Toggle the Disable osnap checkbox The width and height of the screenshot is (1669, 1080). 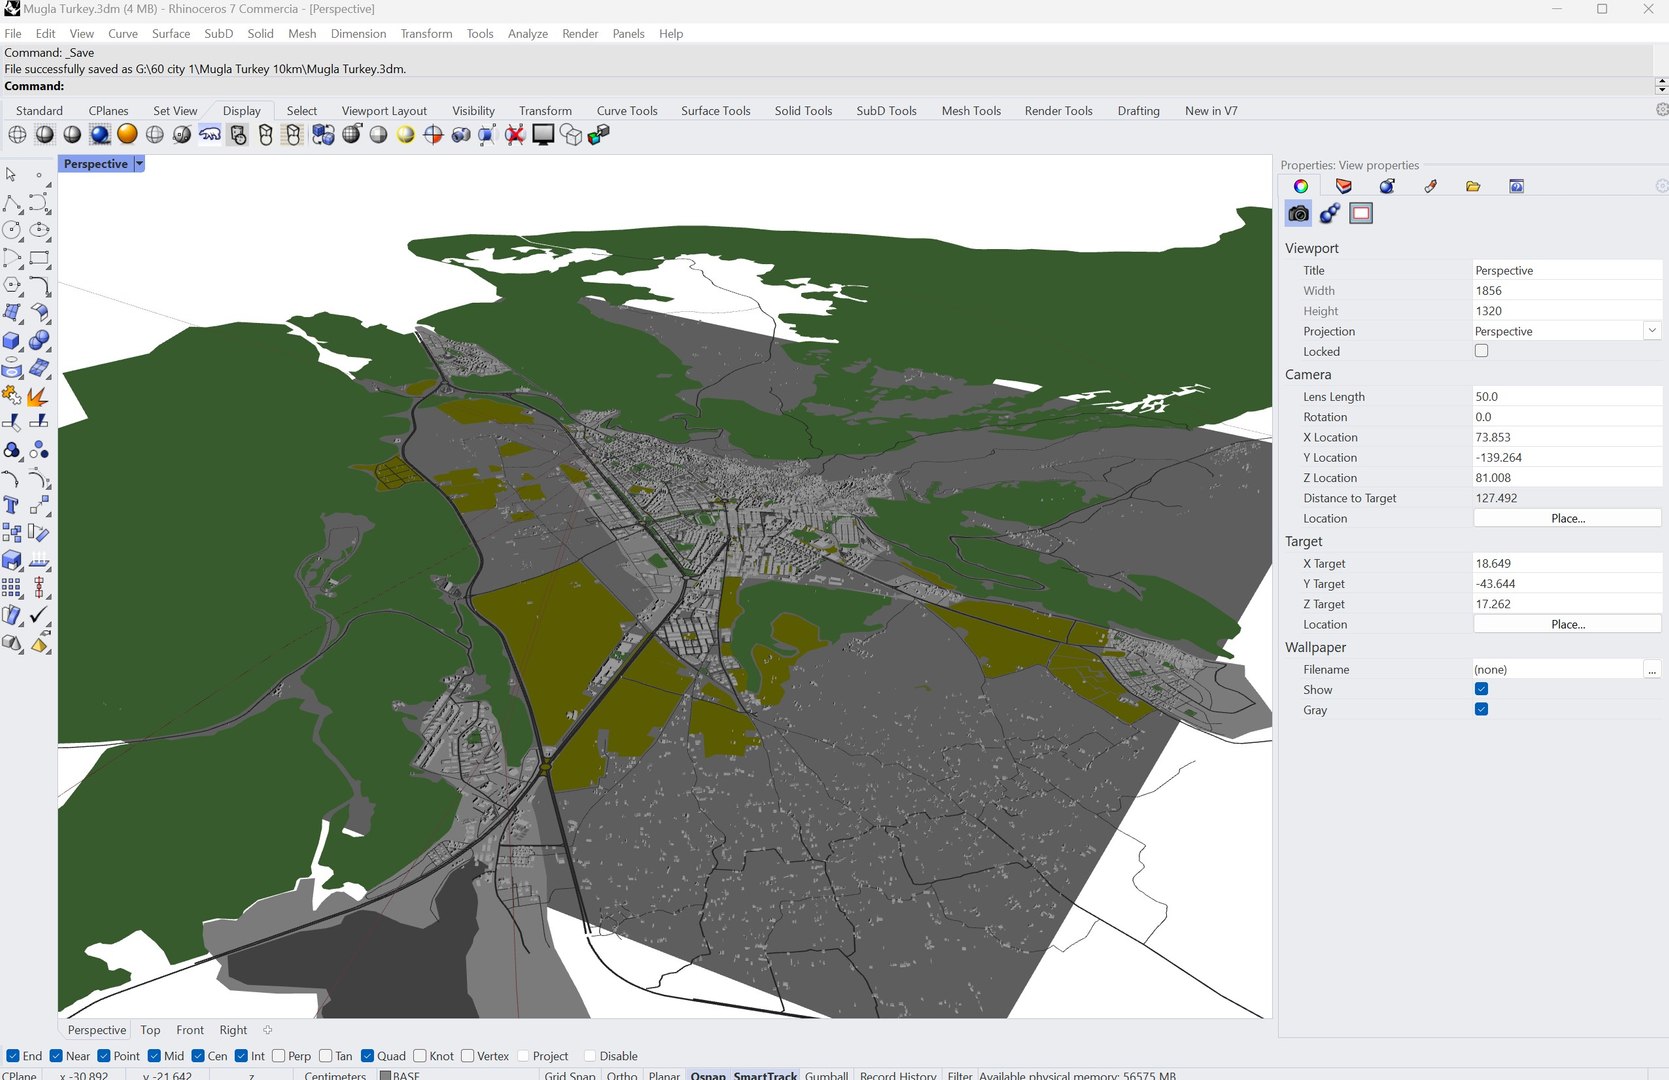click(591, 1056)
